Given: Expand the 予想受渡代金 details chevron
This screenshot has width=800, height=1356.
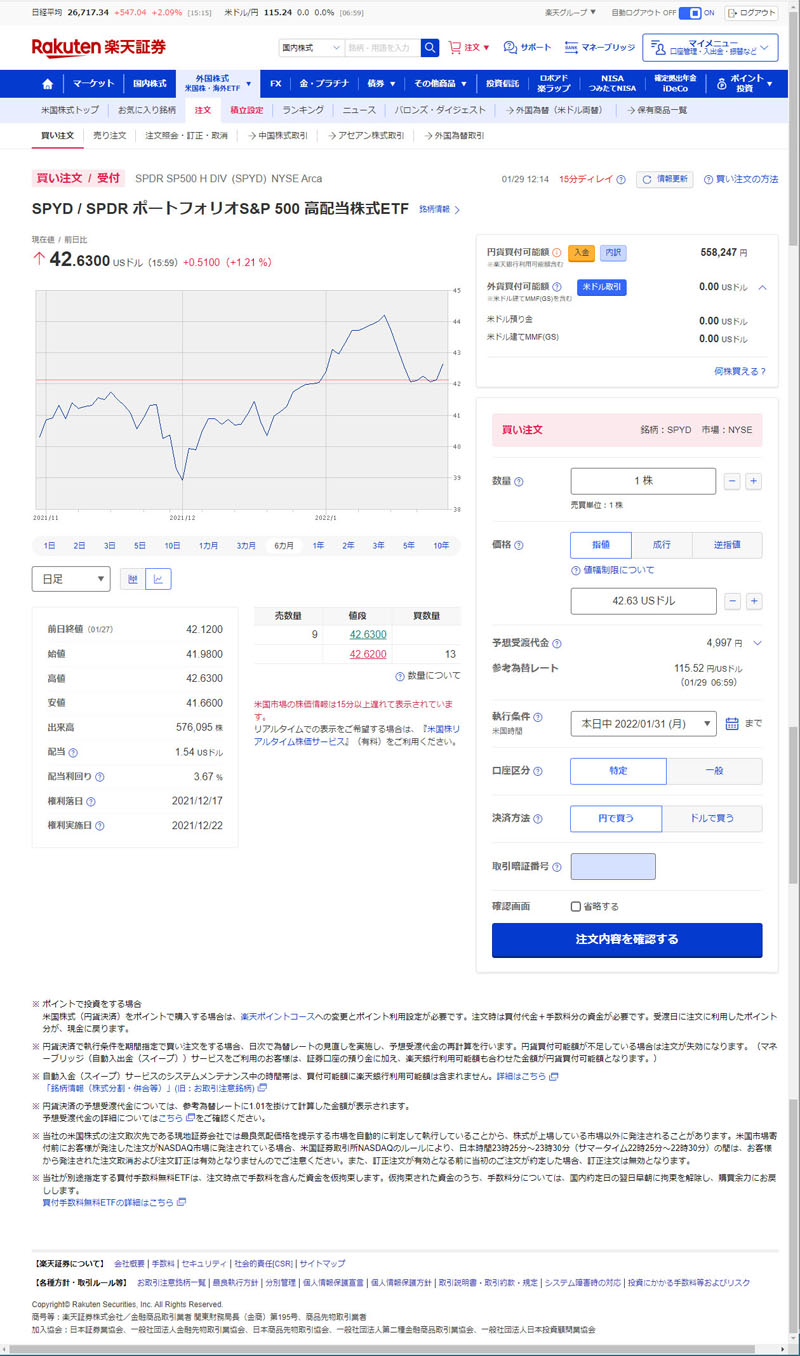Looking at the screenshot, I should click(757, 643).
